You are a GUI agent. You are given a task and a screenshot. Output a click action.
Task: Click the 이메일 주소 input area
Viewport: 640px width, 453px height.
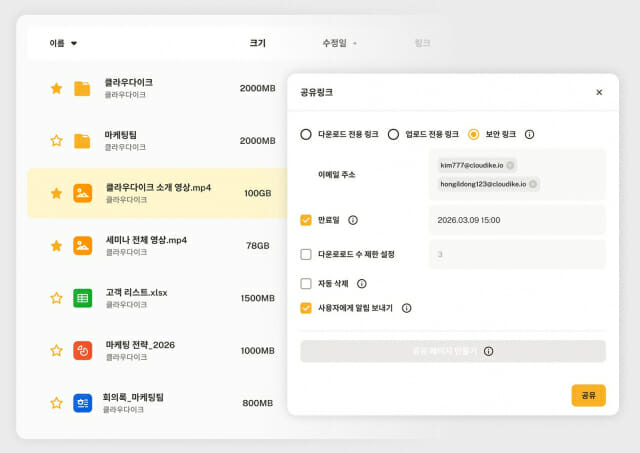[x=517, y=175]
